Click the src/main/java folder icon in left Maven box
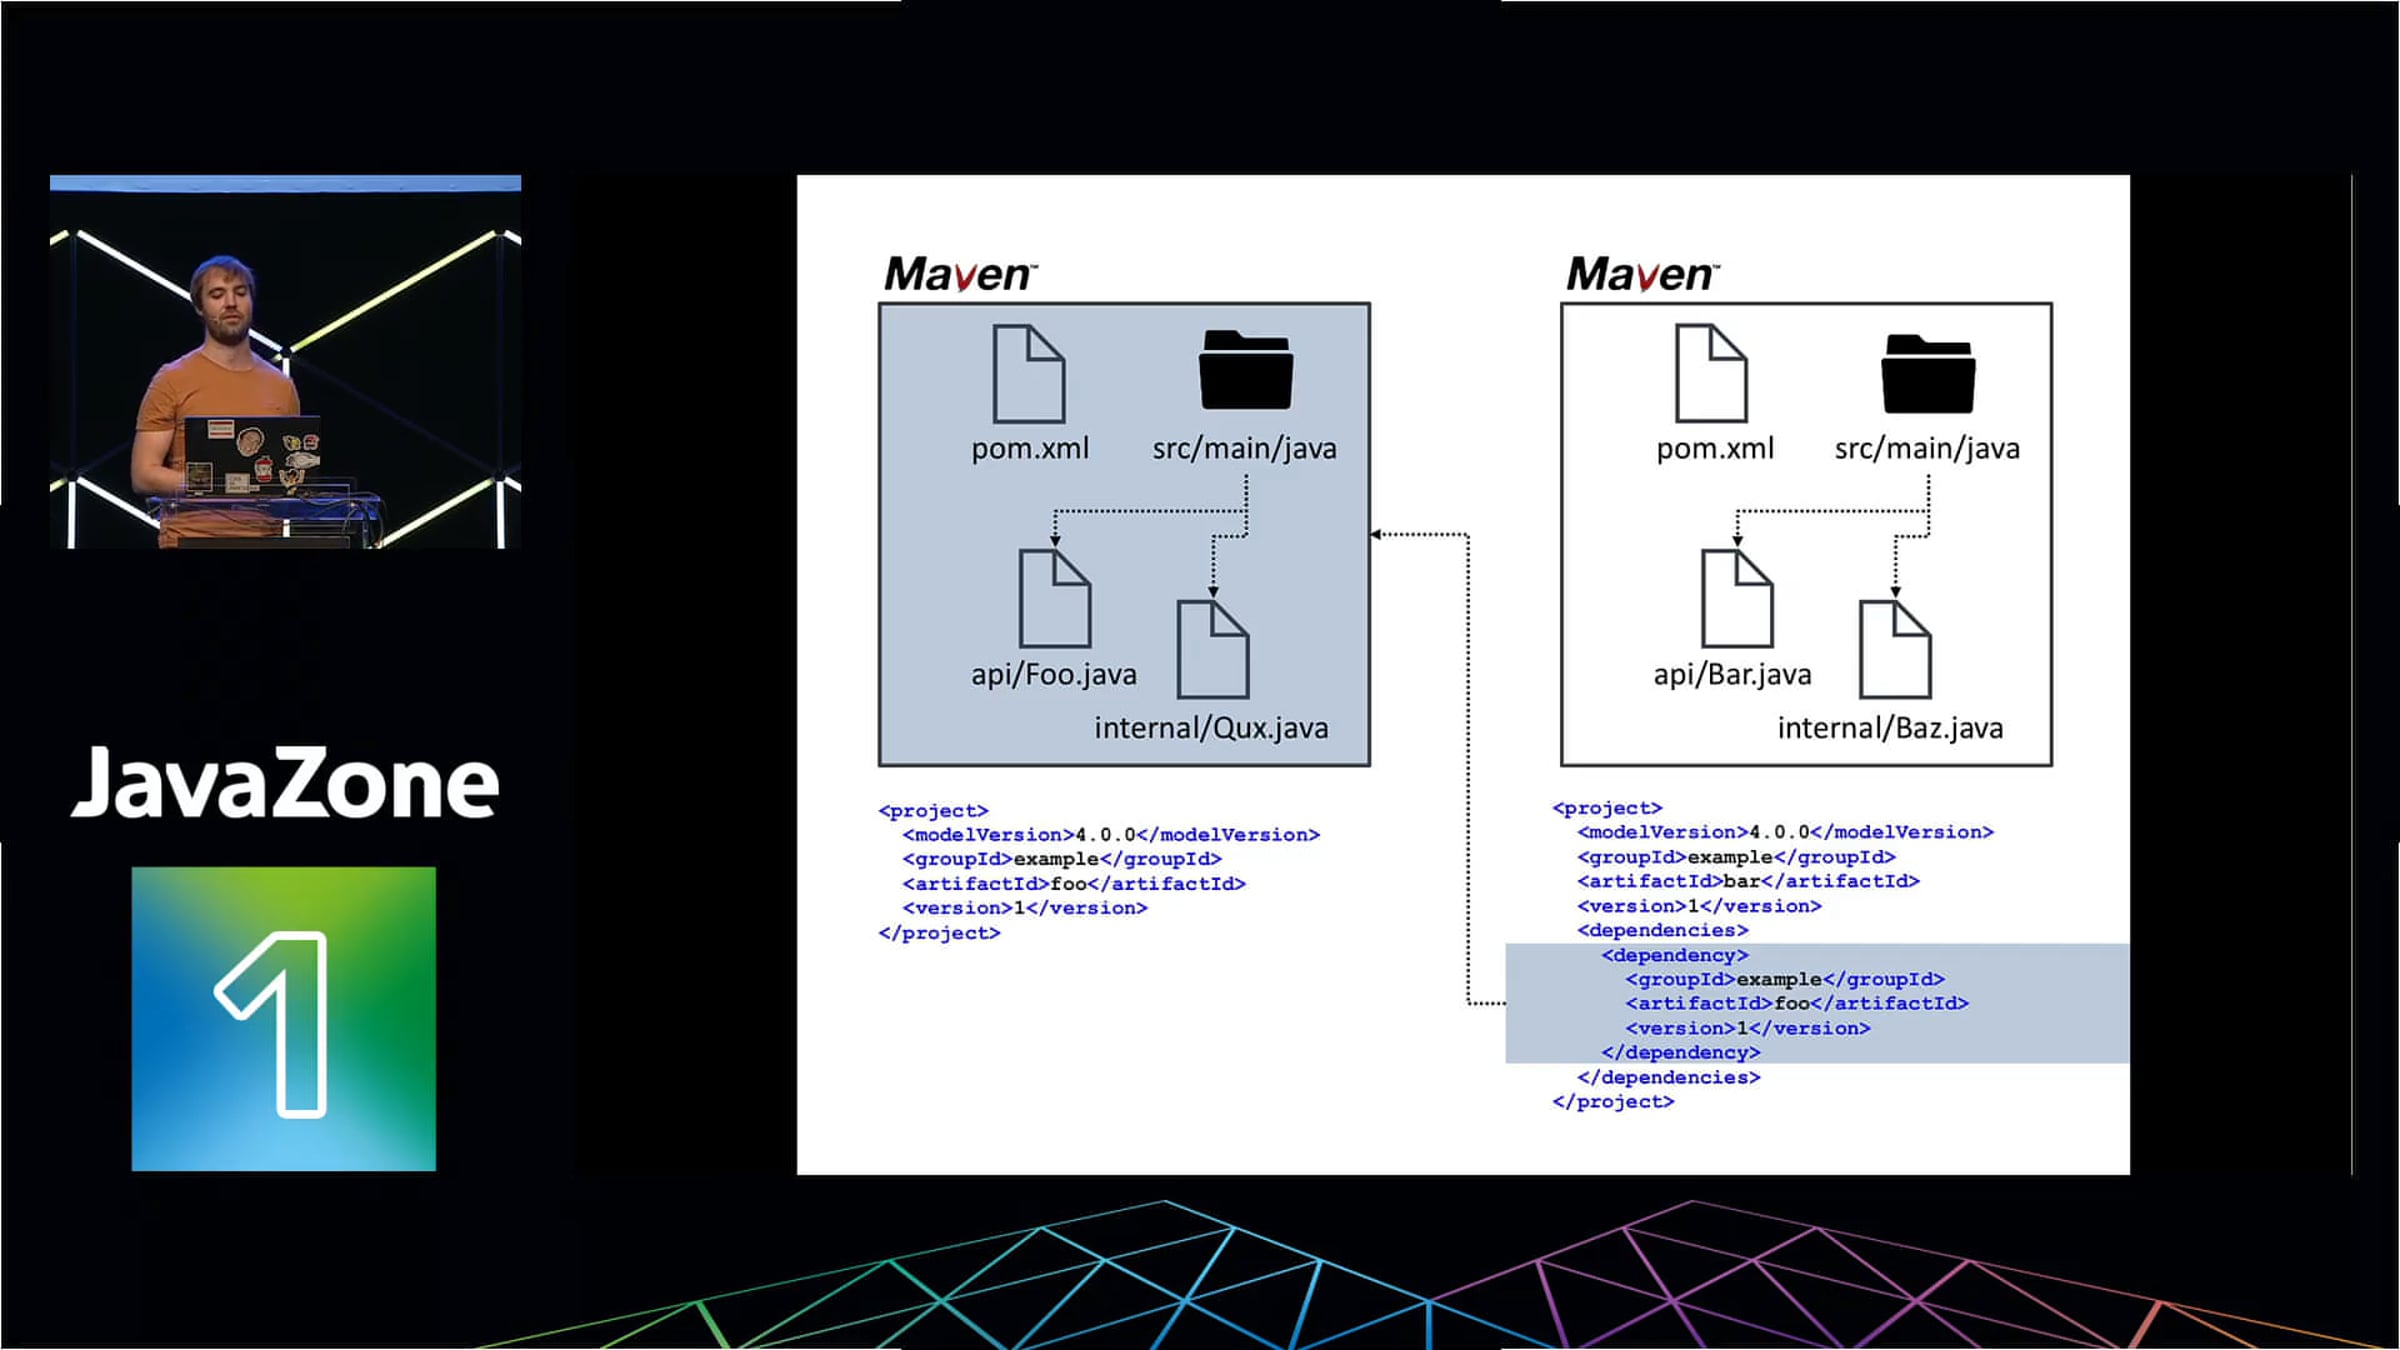 1246,369
